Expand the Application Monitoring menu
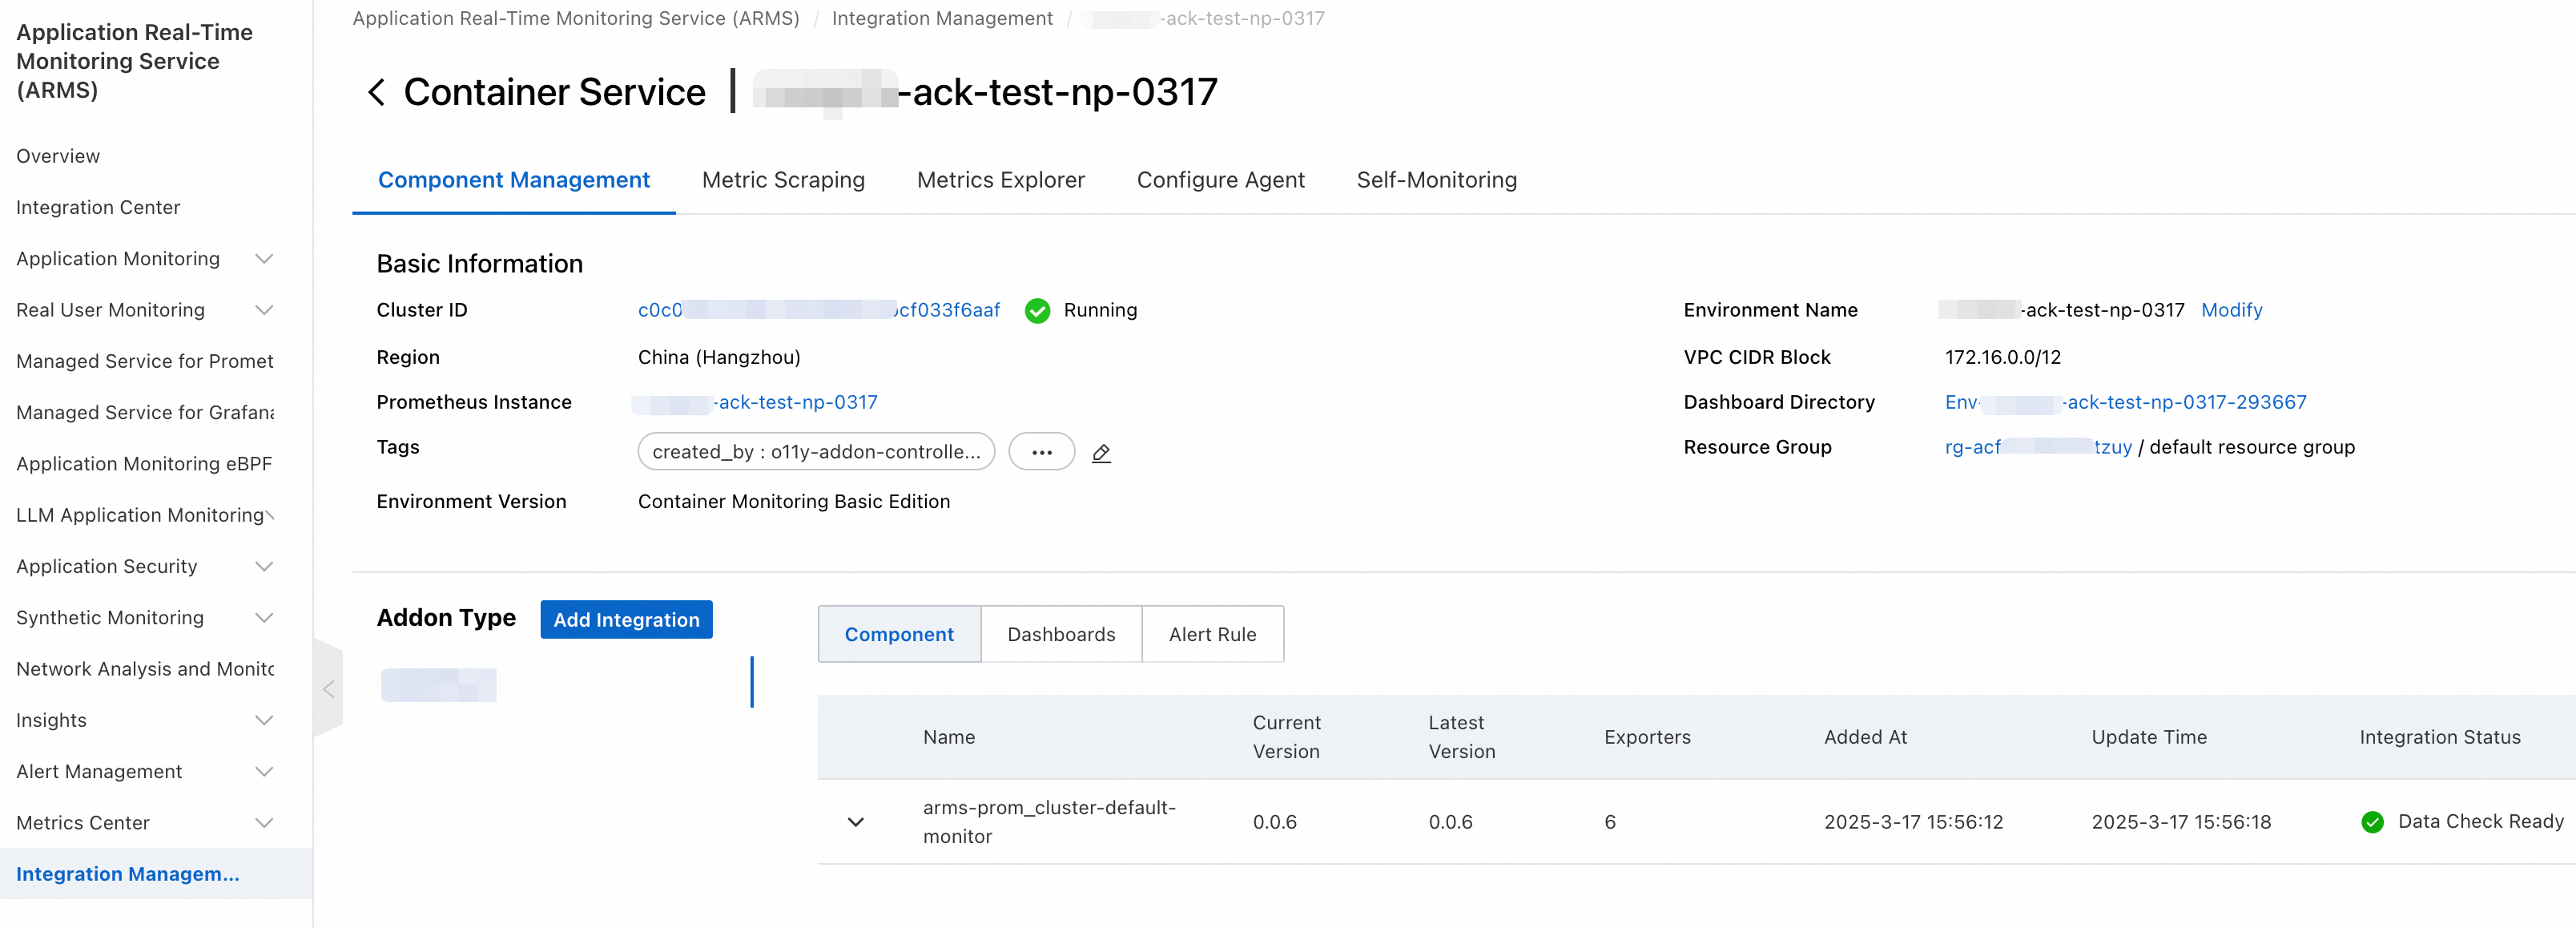Image resolution: width=2576 pixels, height=928 pixels. (x=264, y=259)
